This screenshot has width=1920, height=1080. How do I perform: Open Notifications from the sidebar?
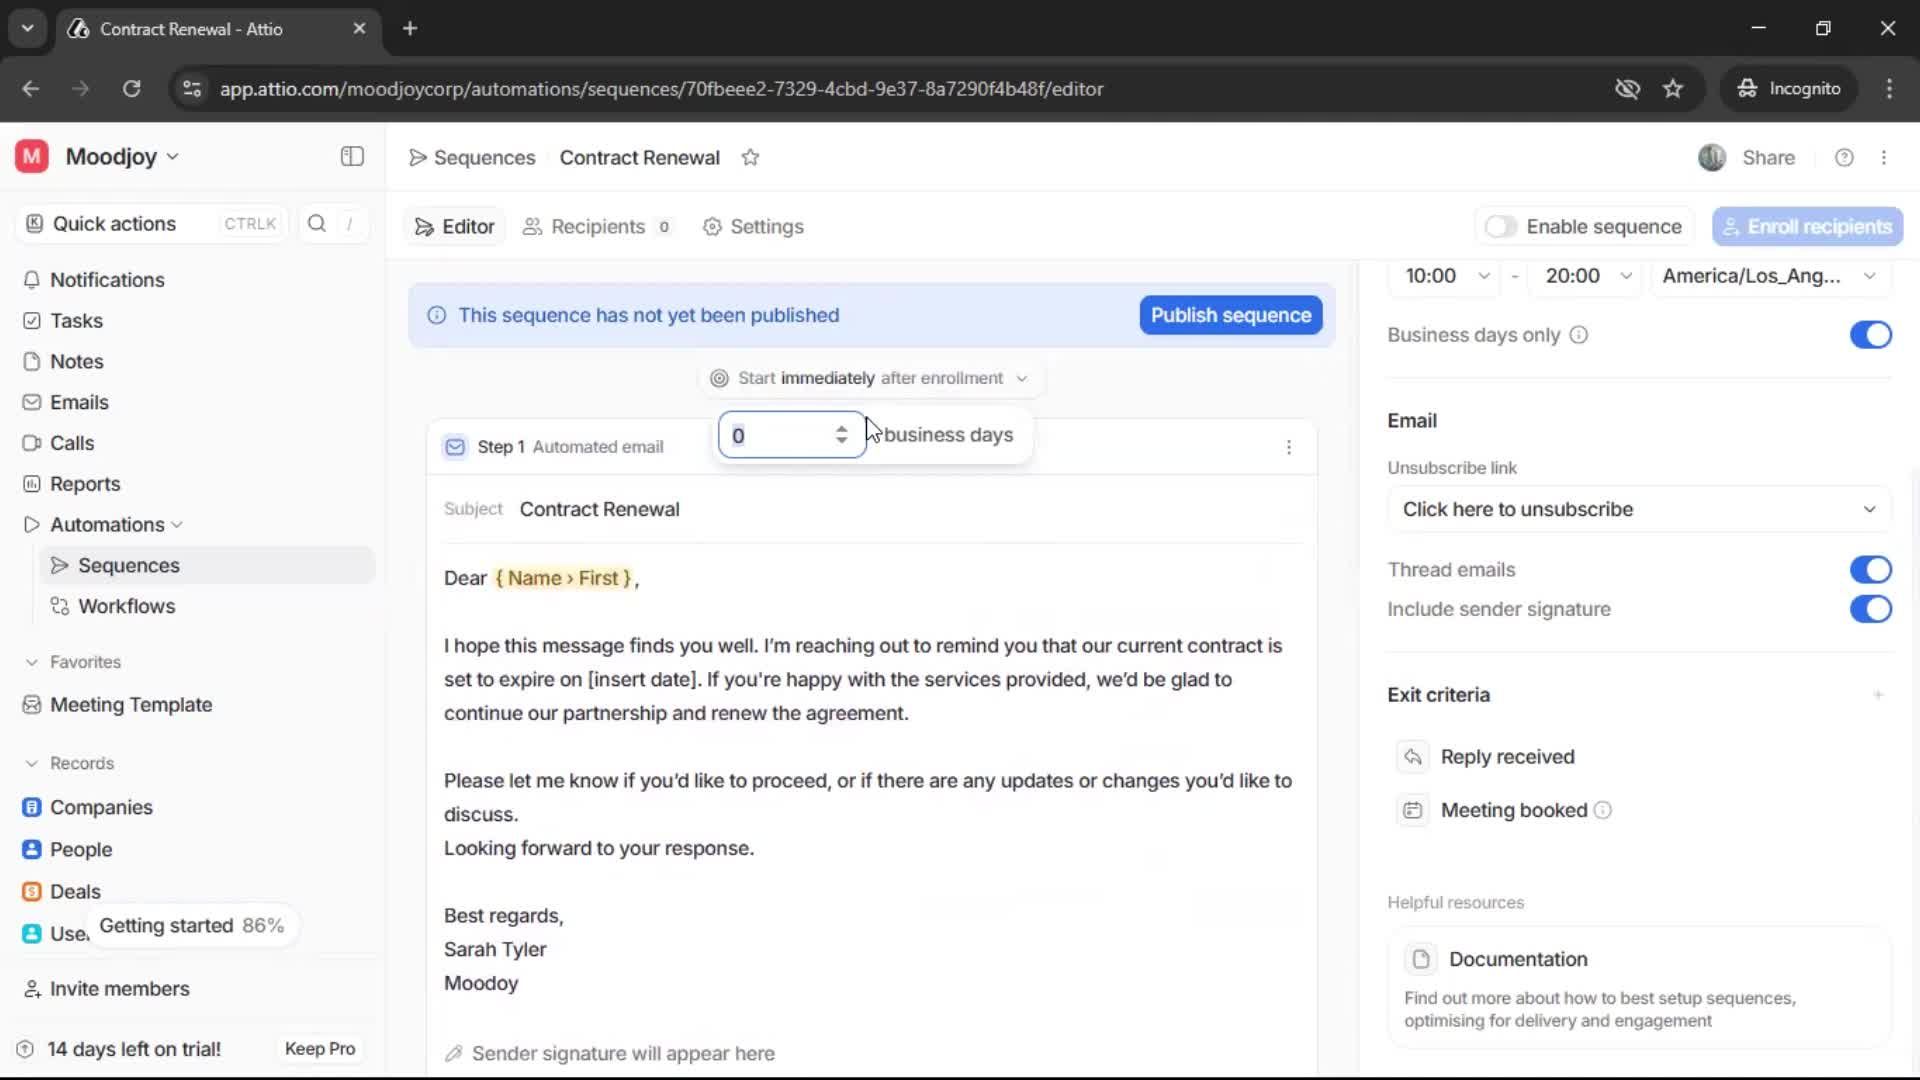pos(107,280)
